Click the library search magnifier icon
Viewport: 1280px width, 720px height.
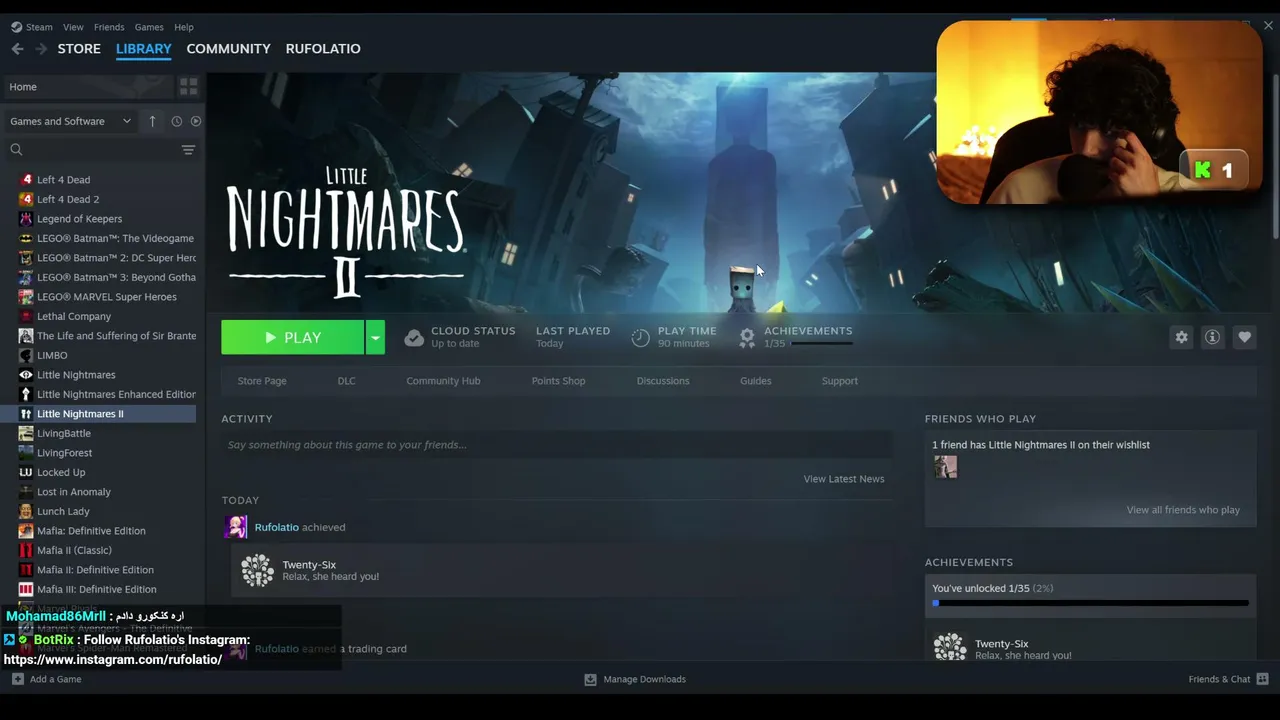click(16, 150)
